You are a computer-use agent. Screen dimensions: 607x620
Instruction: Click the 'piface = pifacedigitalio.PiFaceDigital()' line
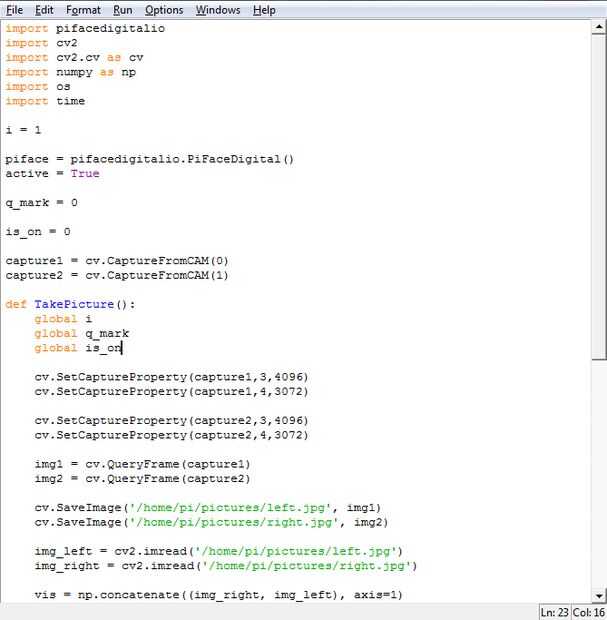[x=149, y=159]
